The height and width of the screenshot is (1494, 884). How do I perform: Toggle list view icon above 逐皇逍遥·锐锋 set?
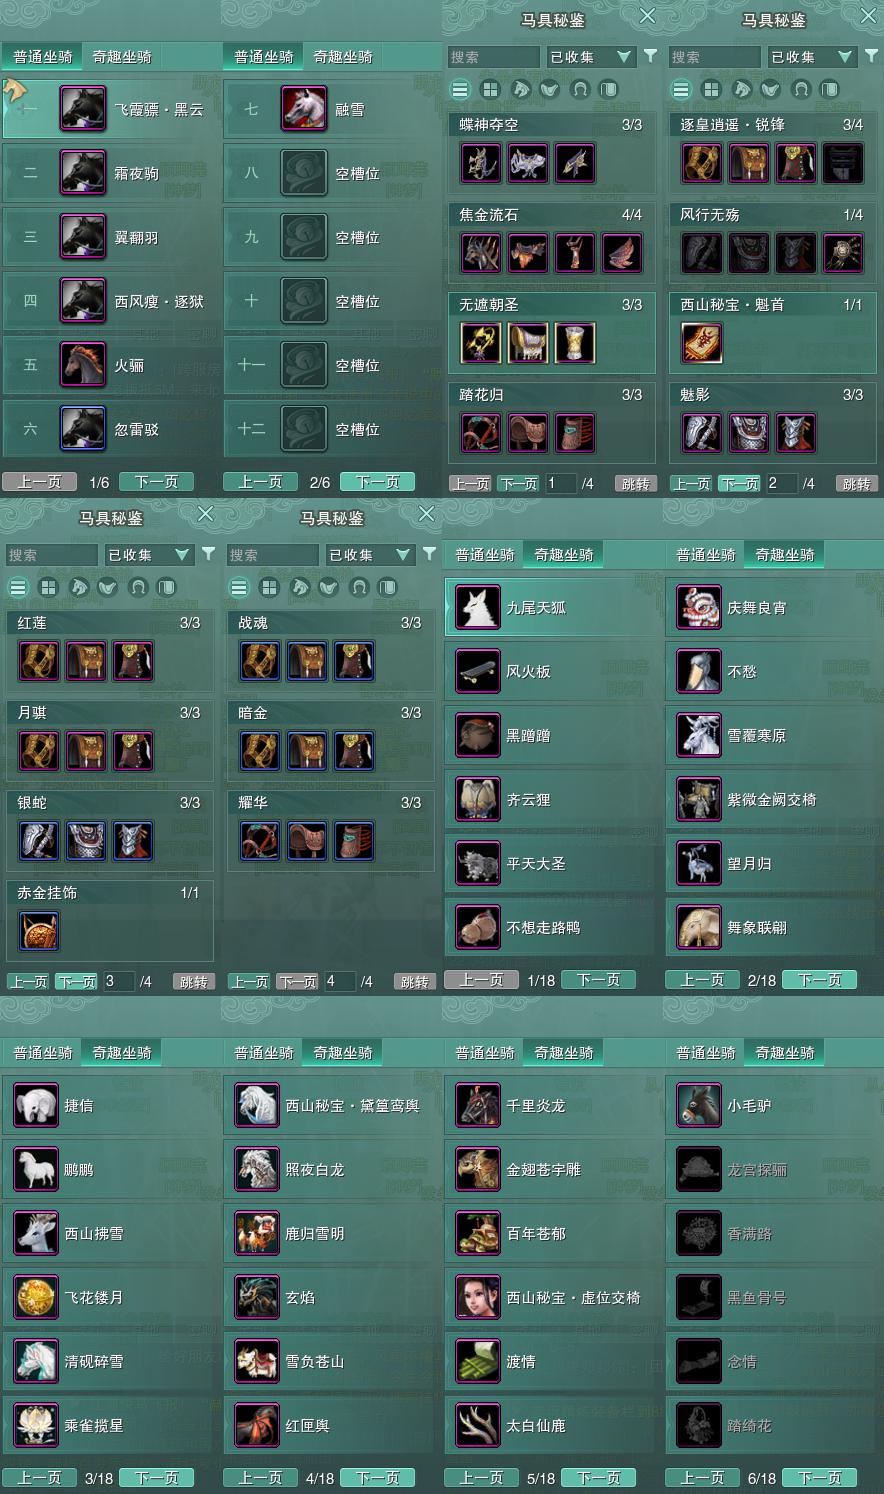click(681, 89)
